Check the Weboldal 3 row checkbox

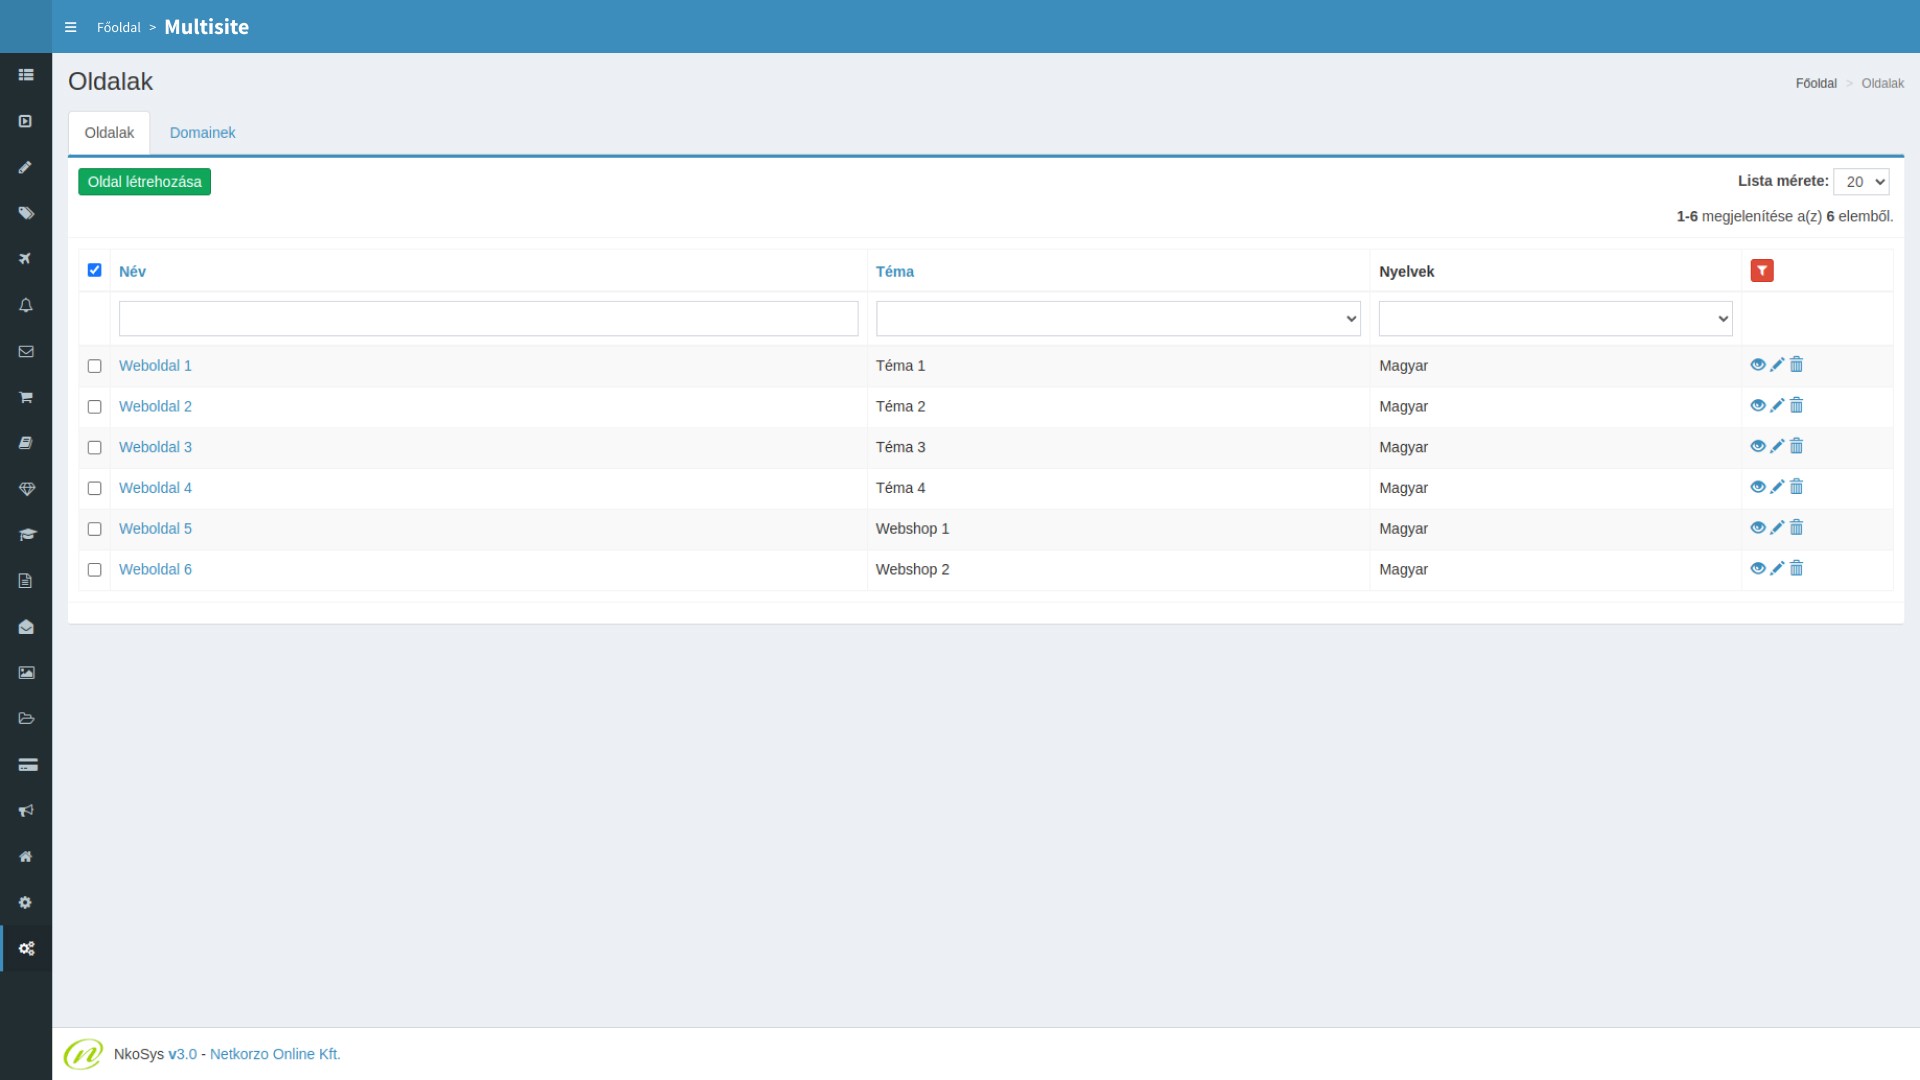[x=94, y=447]
